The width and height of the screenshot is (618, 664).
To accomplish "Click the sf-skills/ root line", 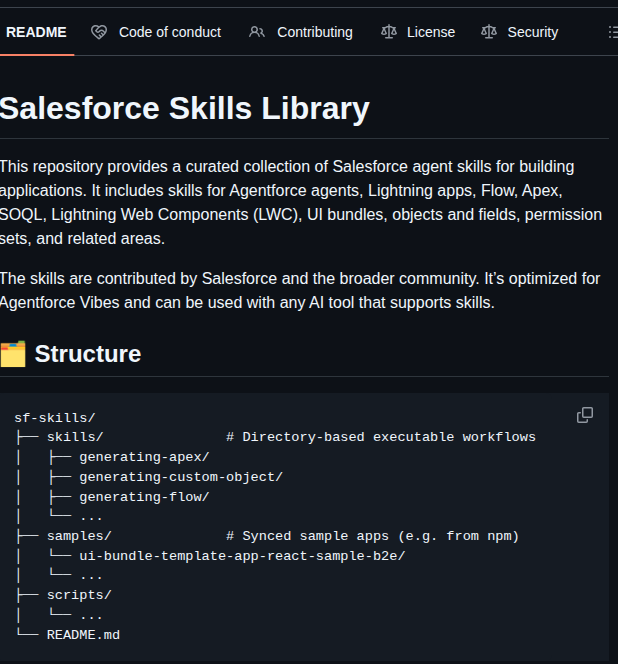I will 55,418.
